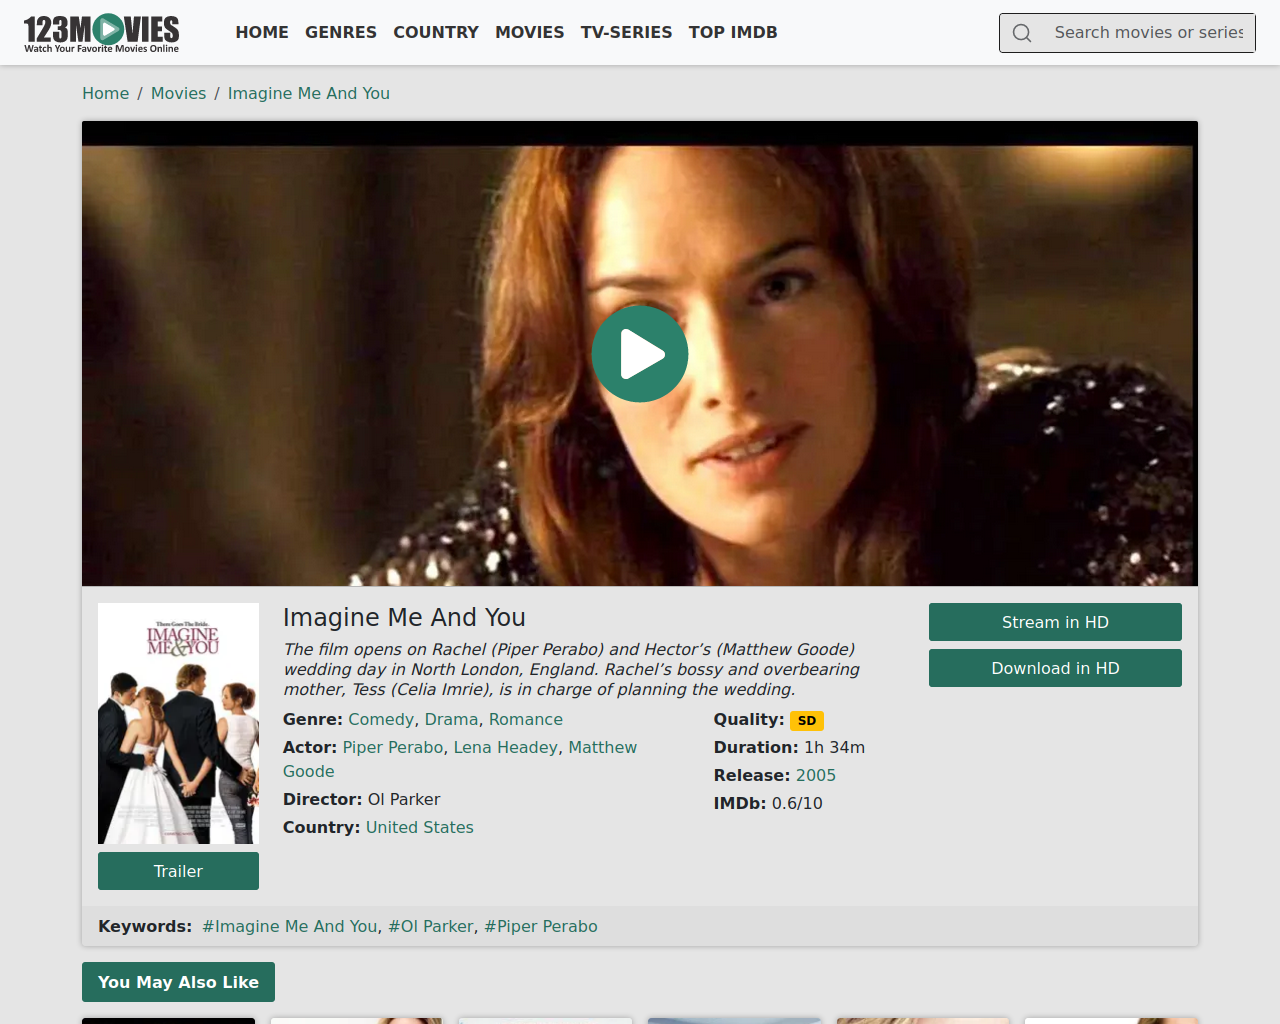Screen dimensions: 1280x1024
Task: Click Movies breadcrumb link
Action: pyautogui.click(x=178, y=93)
